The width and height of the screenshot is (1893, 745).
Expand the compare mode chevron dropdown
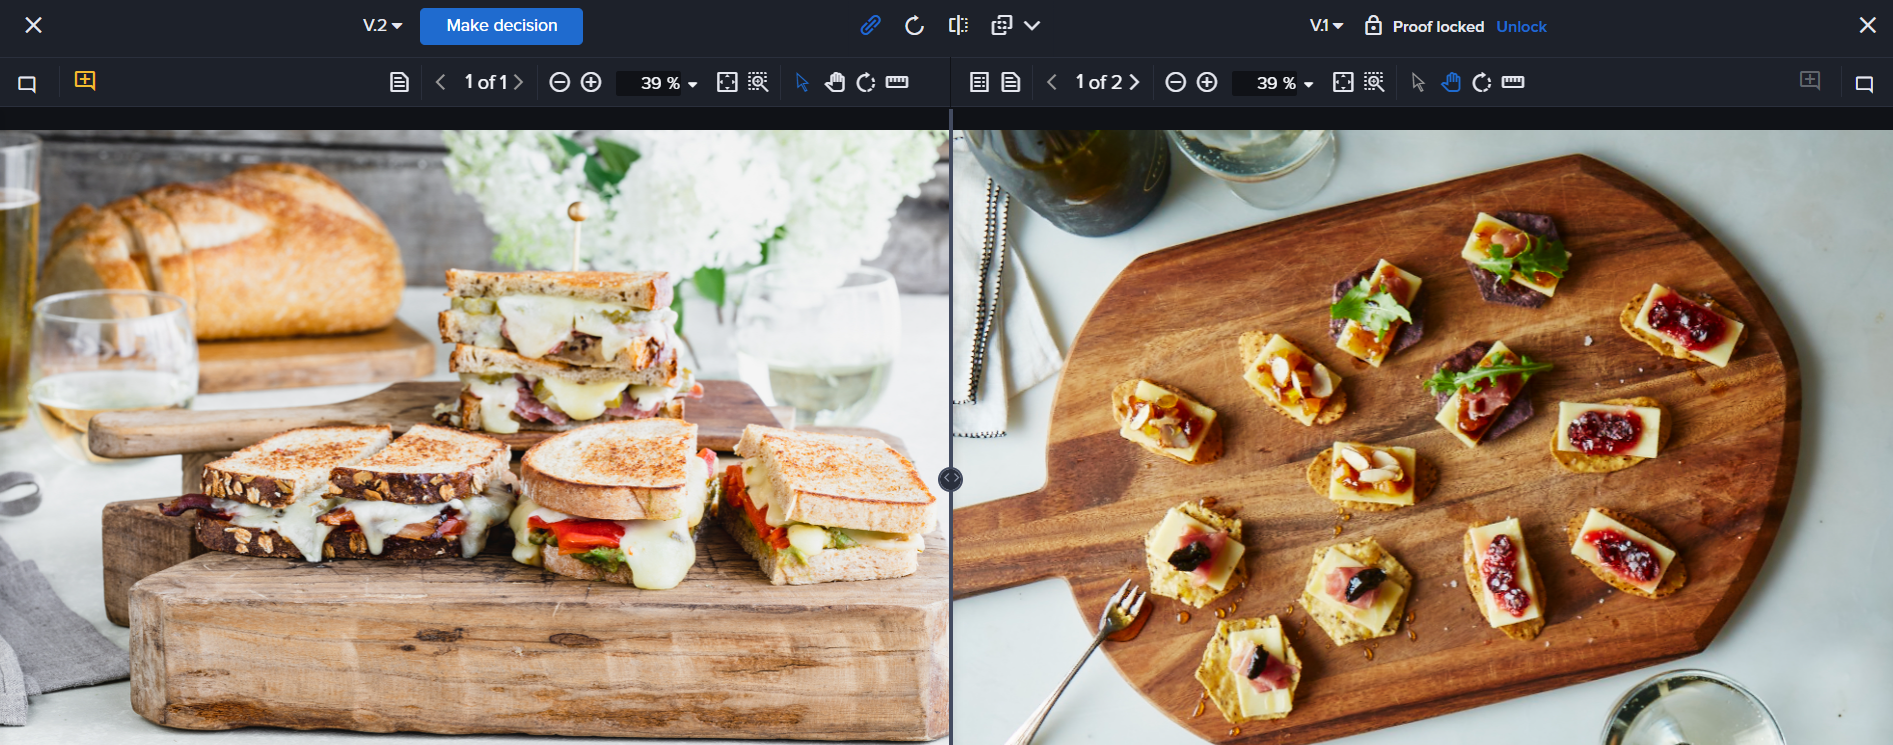(1032, 26)
